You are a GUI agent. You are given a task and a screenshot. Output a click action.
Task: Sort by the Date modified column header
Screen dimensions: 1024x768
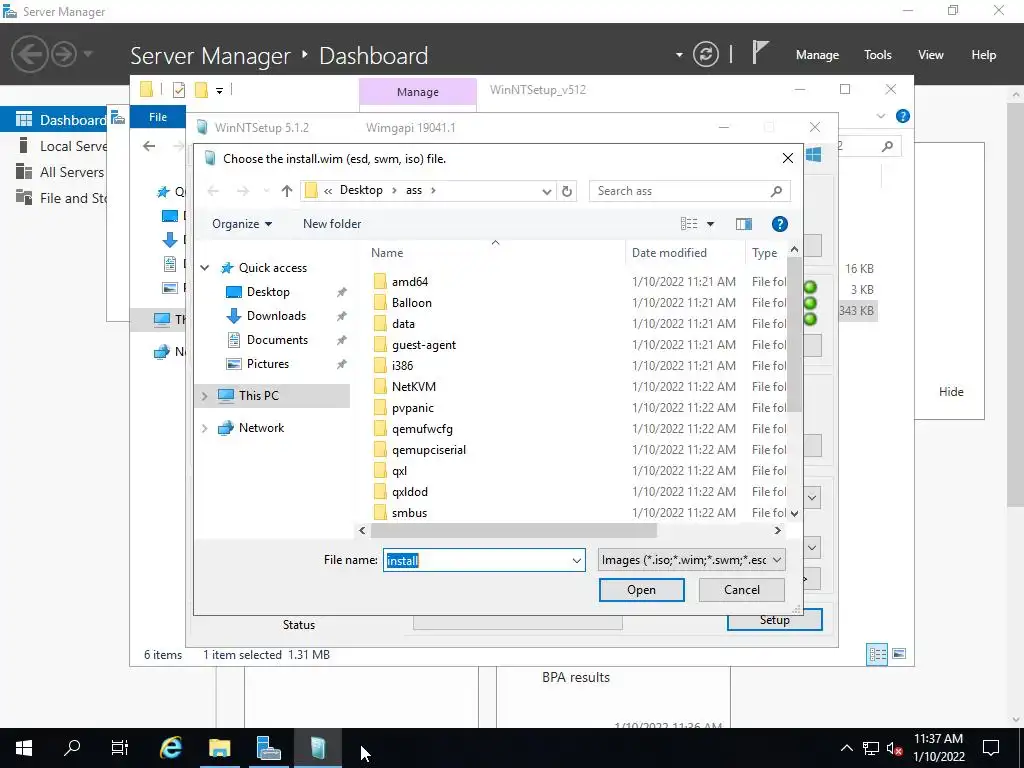(684, 253)
